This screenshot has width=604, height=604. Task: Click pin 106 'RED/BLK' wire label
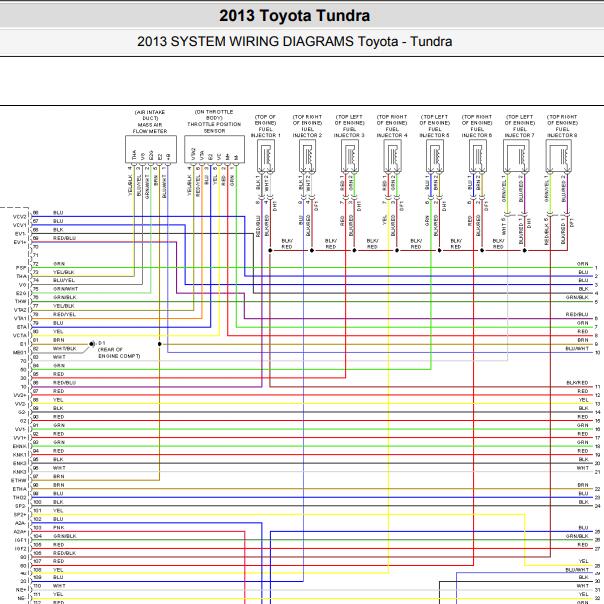(64, 553)
